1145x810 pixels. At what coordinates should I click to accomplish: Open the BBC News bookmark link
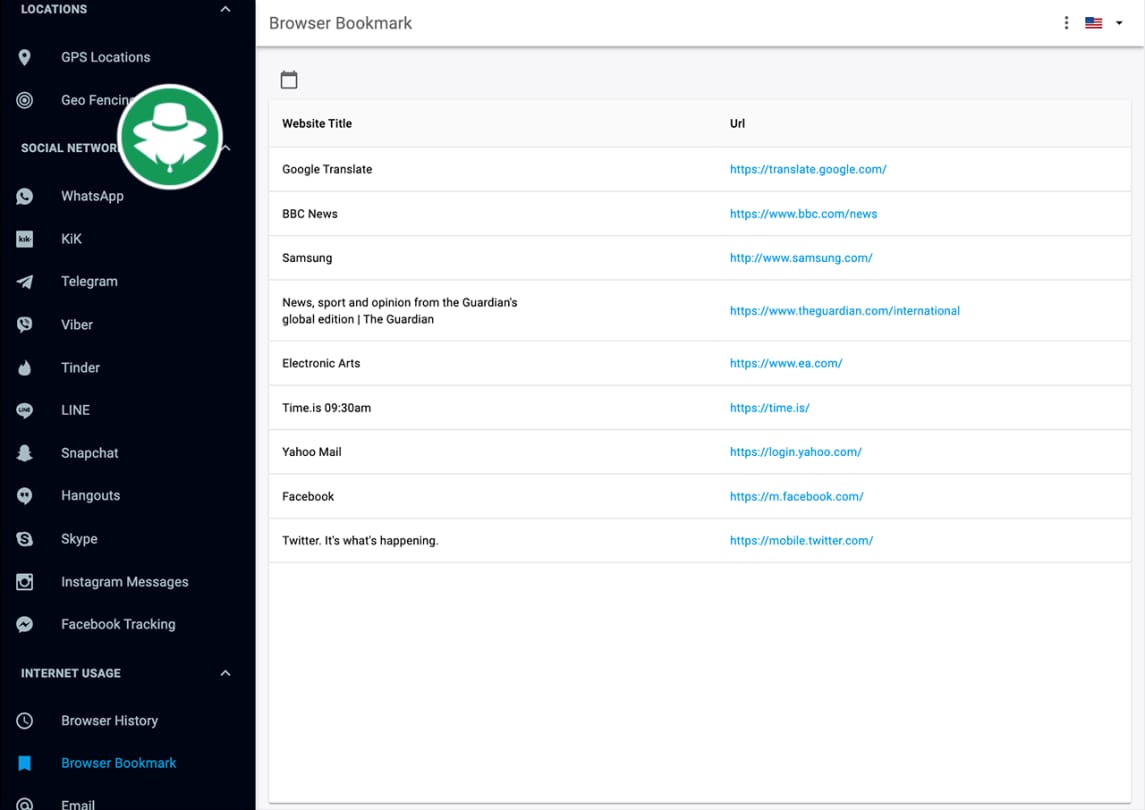tap(803, 213)
